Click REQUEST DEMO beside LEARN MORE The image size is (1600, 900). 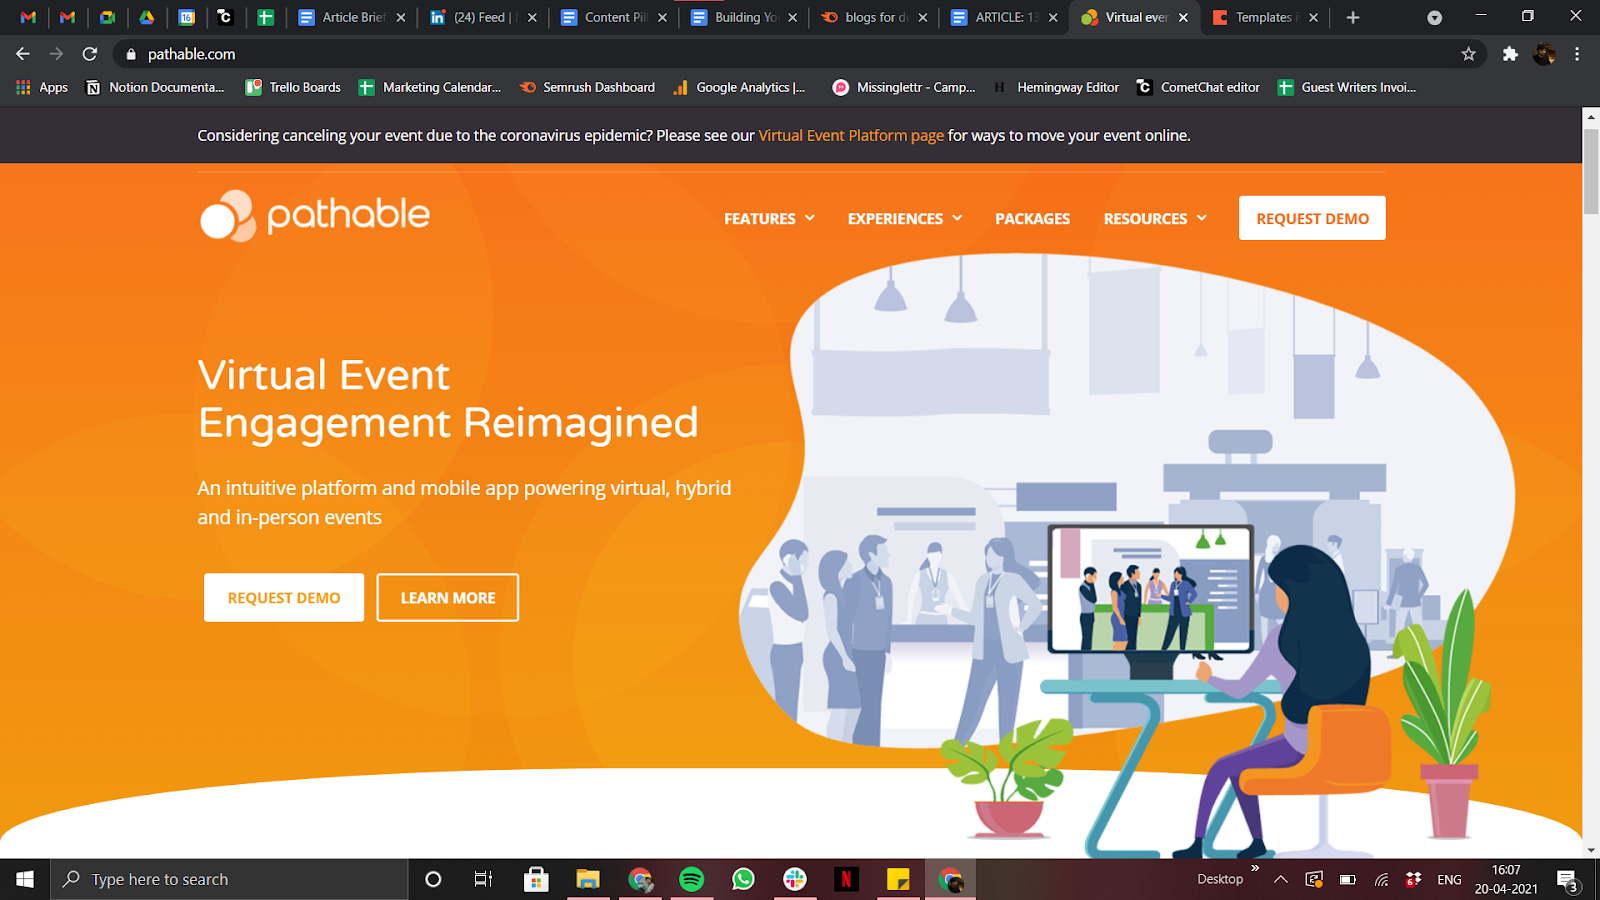click(284, 597)
